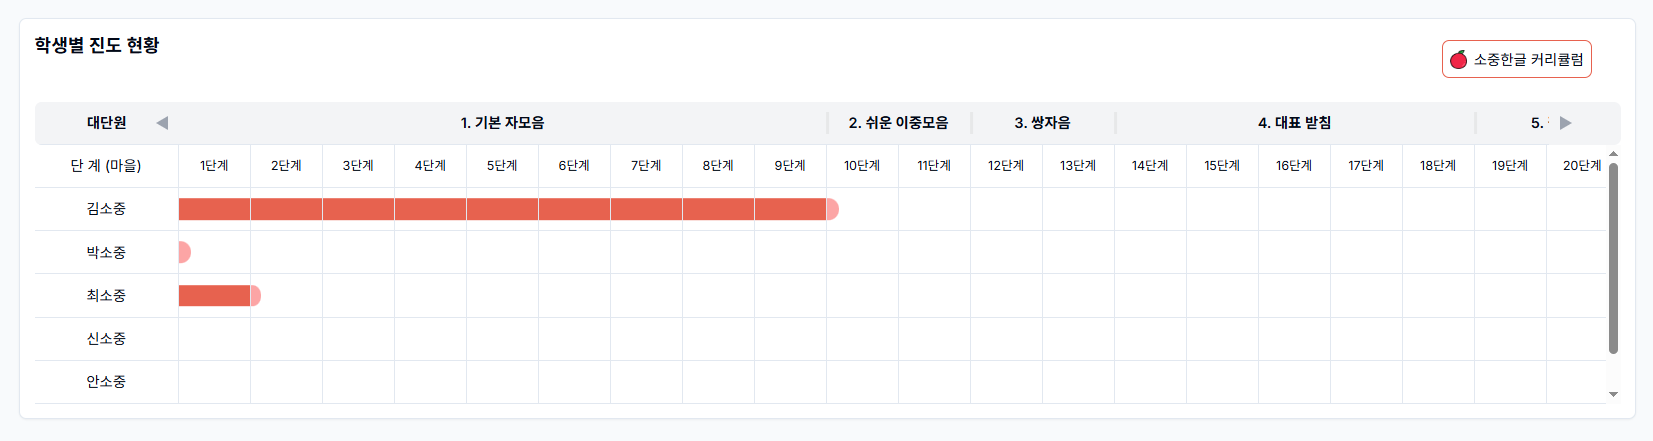The height and width of the screenshot is (441, 1653).
Task: Open 소중한글 커리큘럼 button
Action: pyautogui.click(x=1516, y=60)
